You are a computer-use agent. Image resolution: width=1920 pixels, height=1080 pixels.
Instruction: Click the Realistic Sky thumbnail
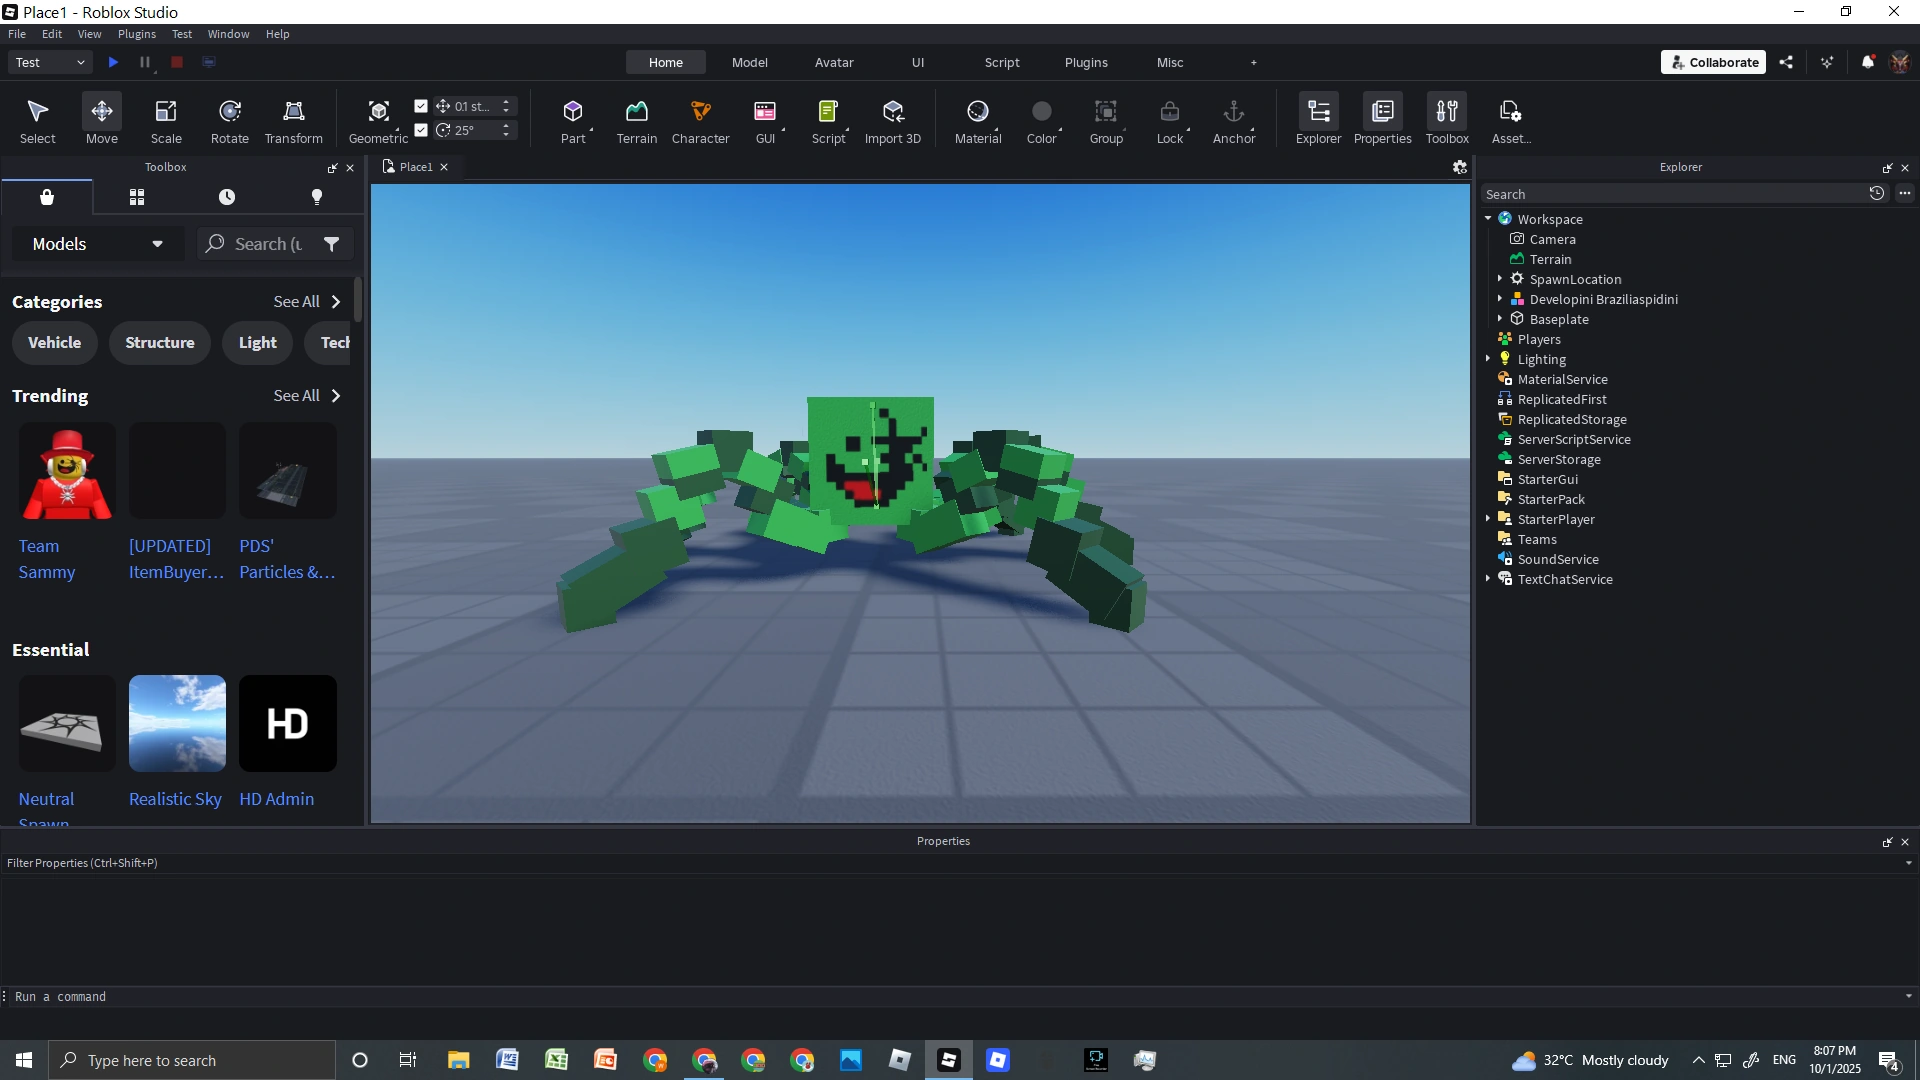click(177, 723)
